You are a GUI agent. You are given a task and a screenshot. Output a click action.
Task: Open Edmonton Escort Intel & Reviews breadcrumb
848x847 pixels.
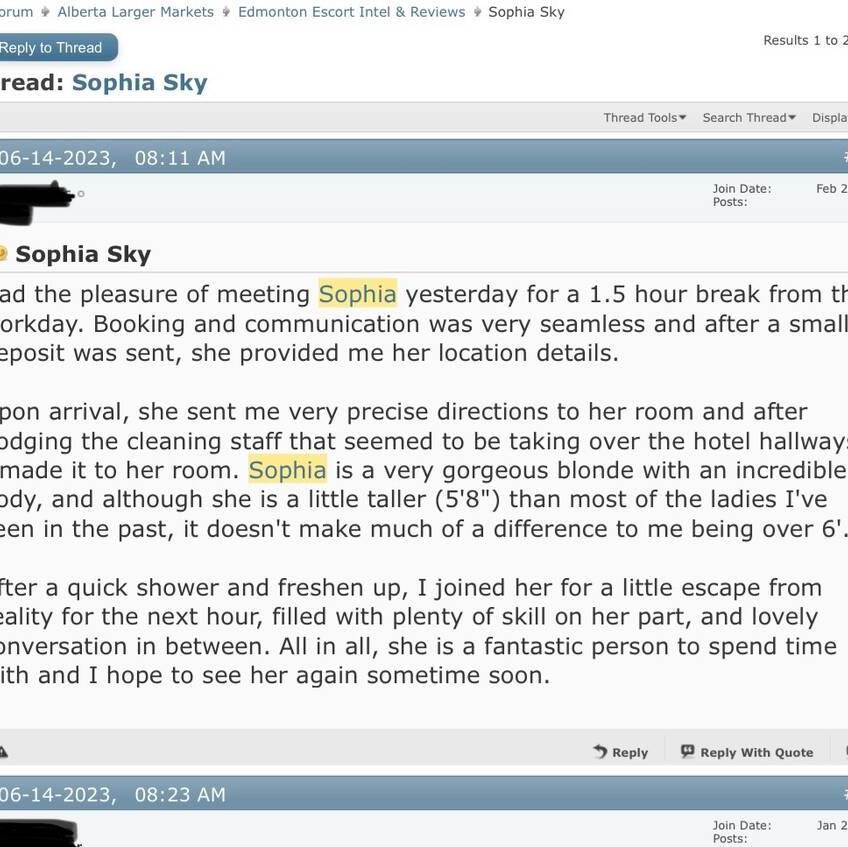tap(351, 12)
